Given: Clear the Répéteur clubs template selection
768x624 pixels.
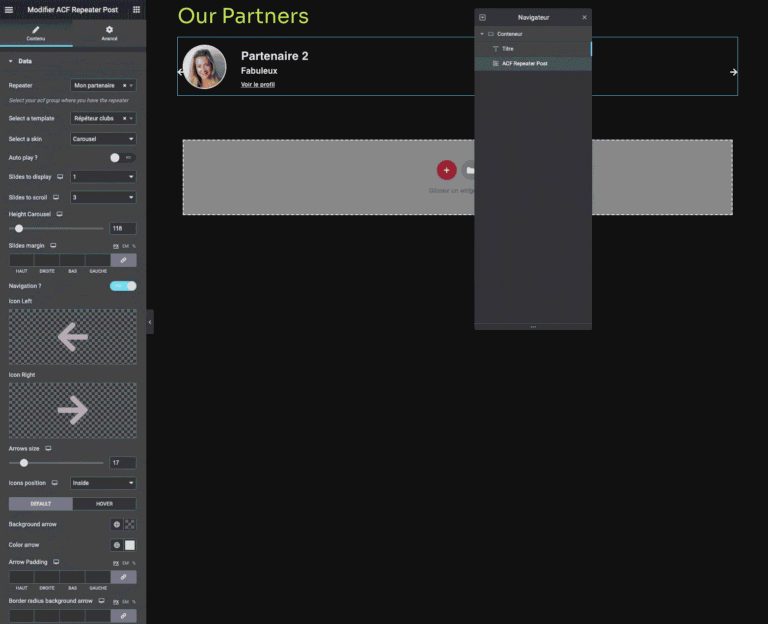Looking at the screenshot, I should (124, 118).
